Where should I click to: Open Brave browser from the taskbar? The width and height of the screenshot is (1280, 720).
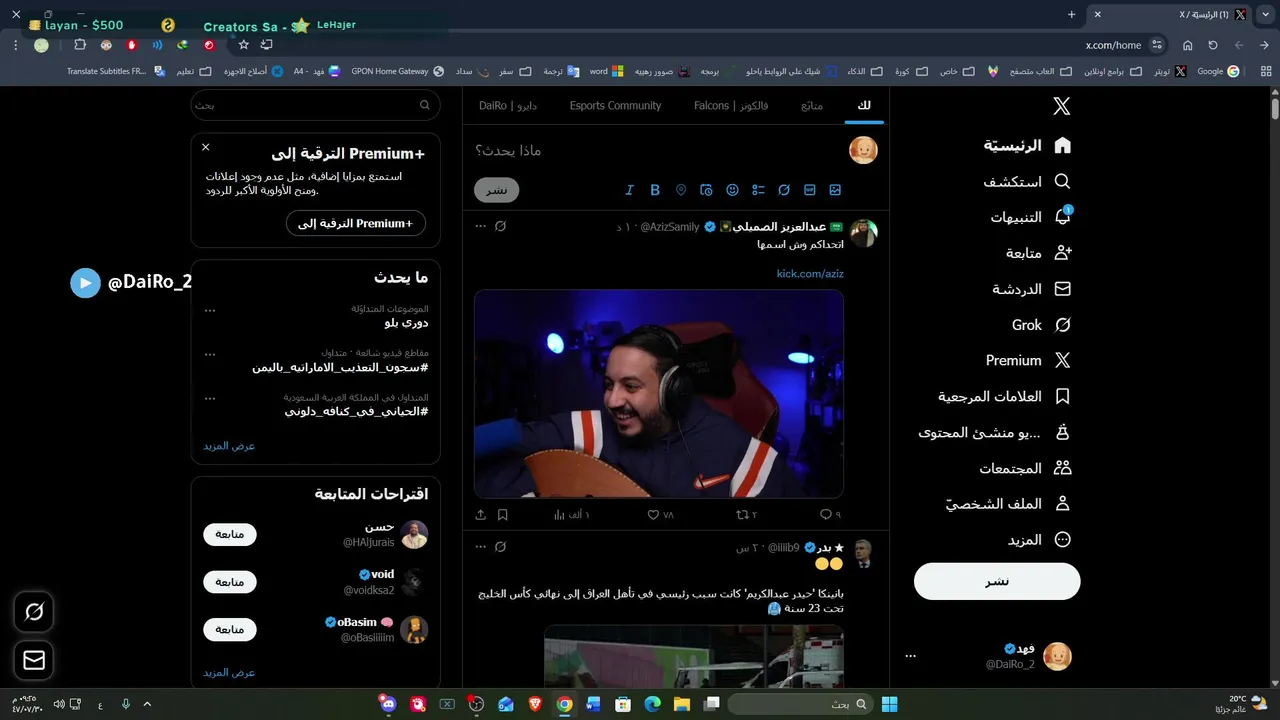[535, 704]
